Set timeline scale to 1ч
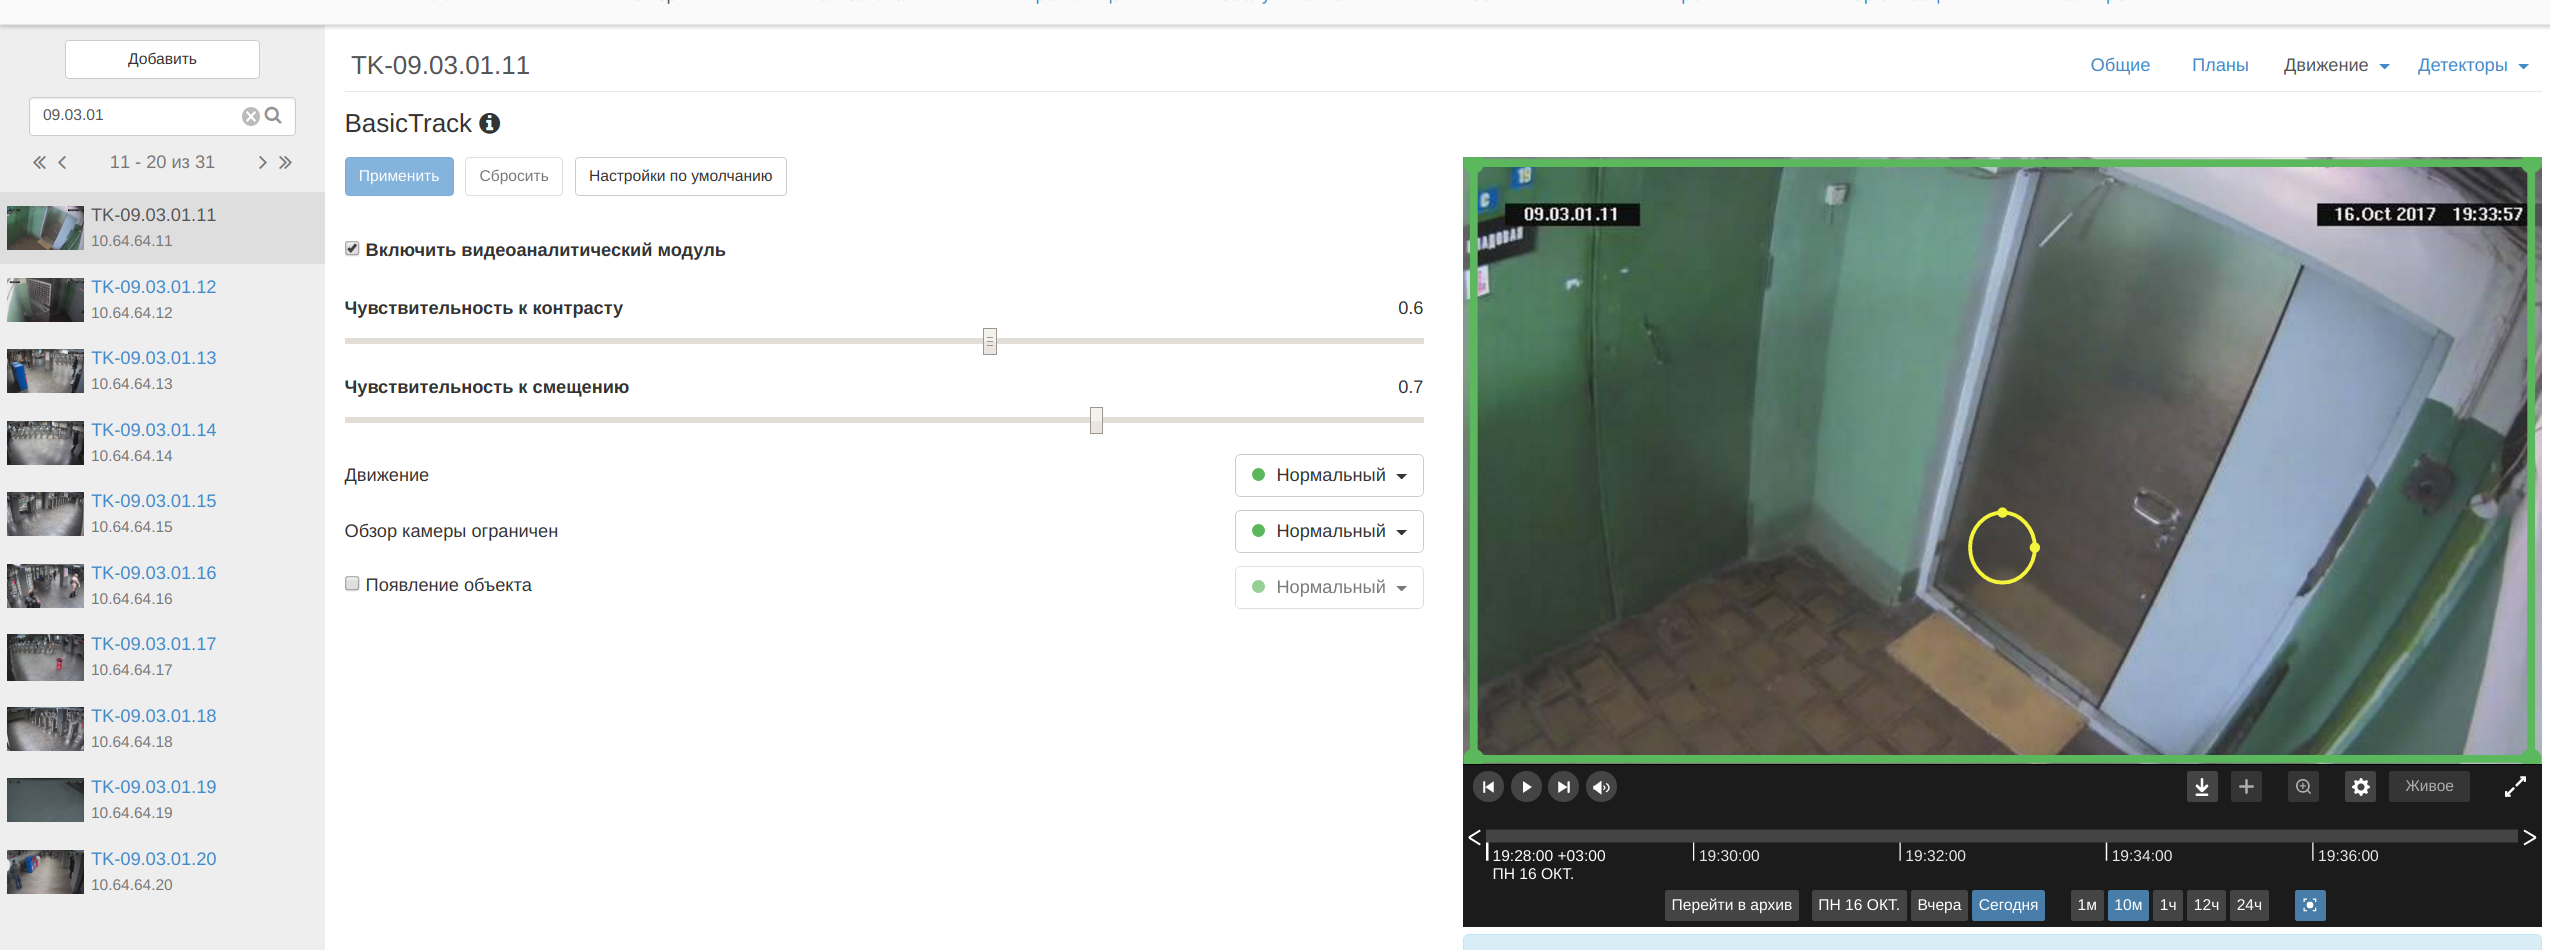Viewport: 2550px width, 950px height. point(2168,905)
